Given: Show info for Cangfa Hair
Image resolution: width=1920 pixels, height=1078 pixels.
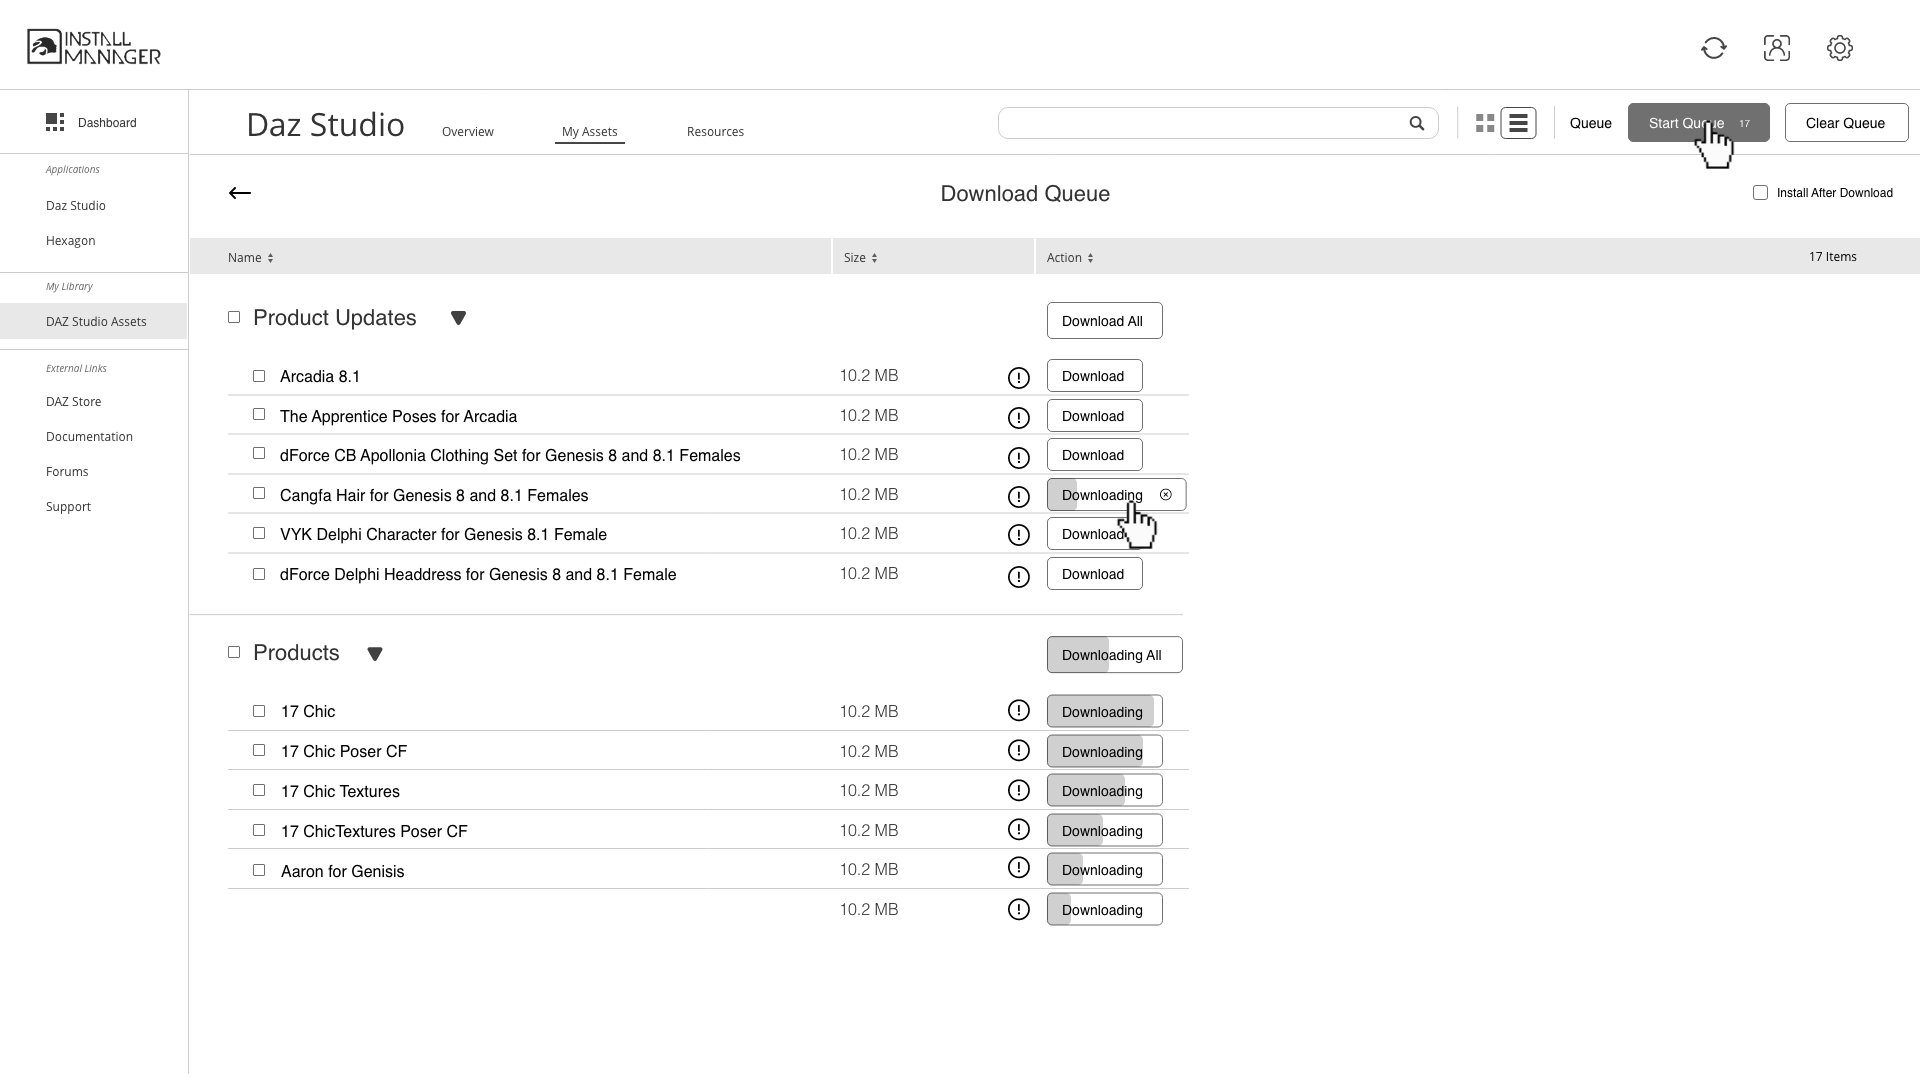Looking at the screenshot, I should [1018, 497].
